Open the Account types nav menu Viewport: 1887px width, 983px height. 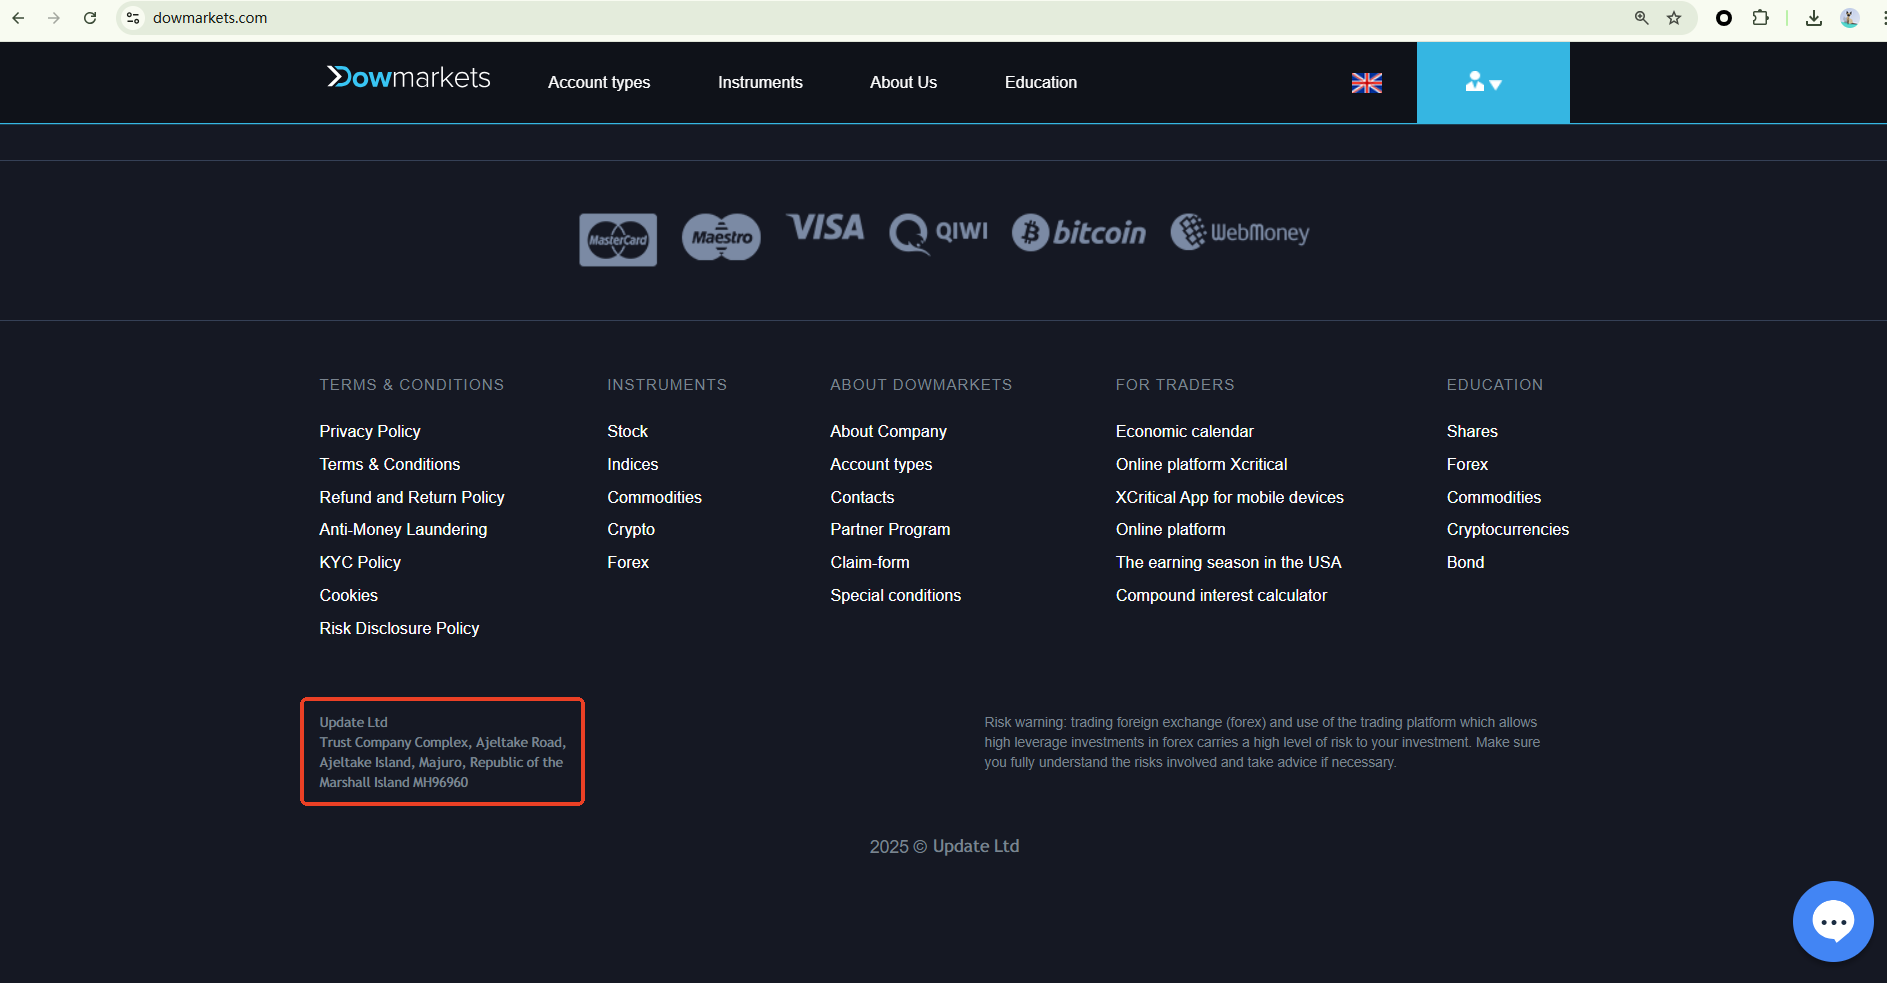(599, 83)
